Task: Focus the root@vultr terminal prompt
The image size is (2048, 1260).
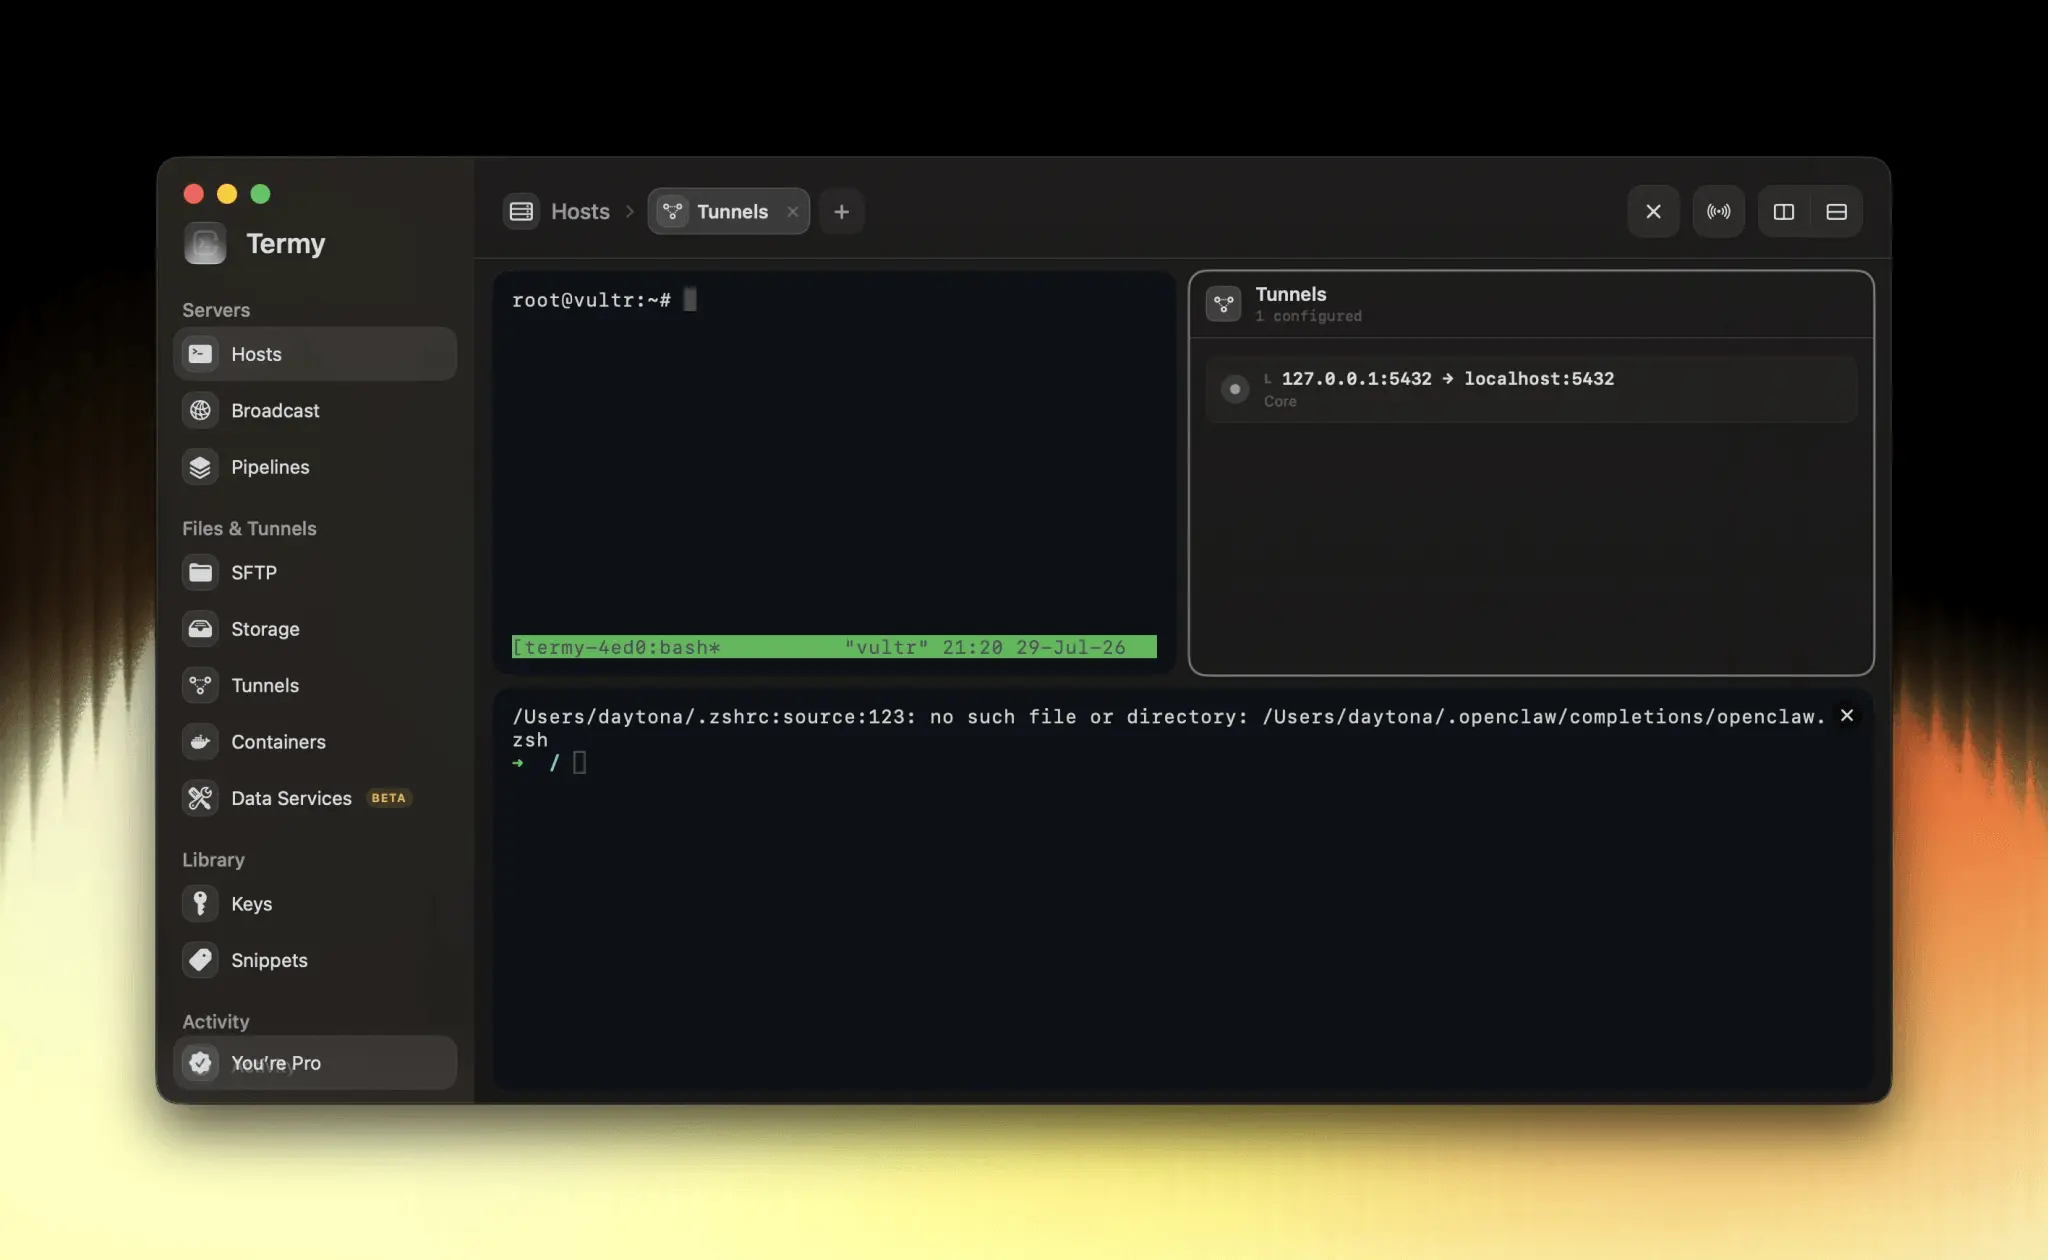Action: coord(591,300)
